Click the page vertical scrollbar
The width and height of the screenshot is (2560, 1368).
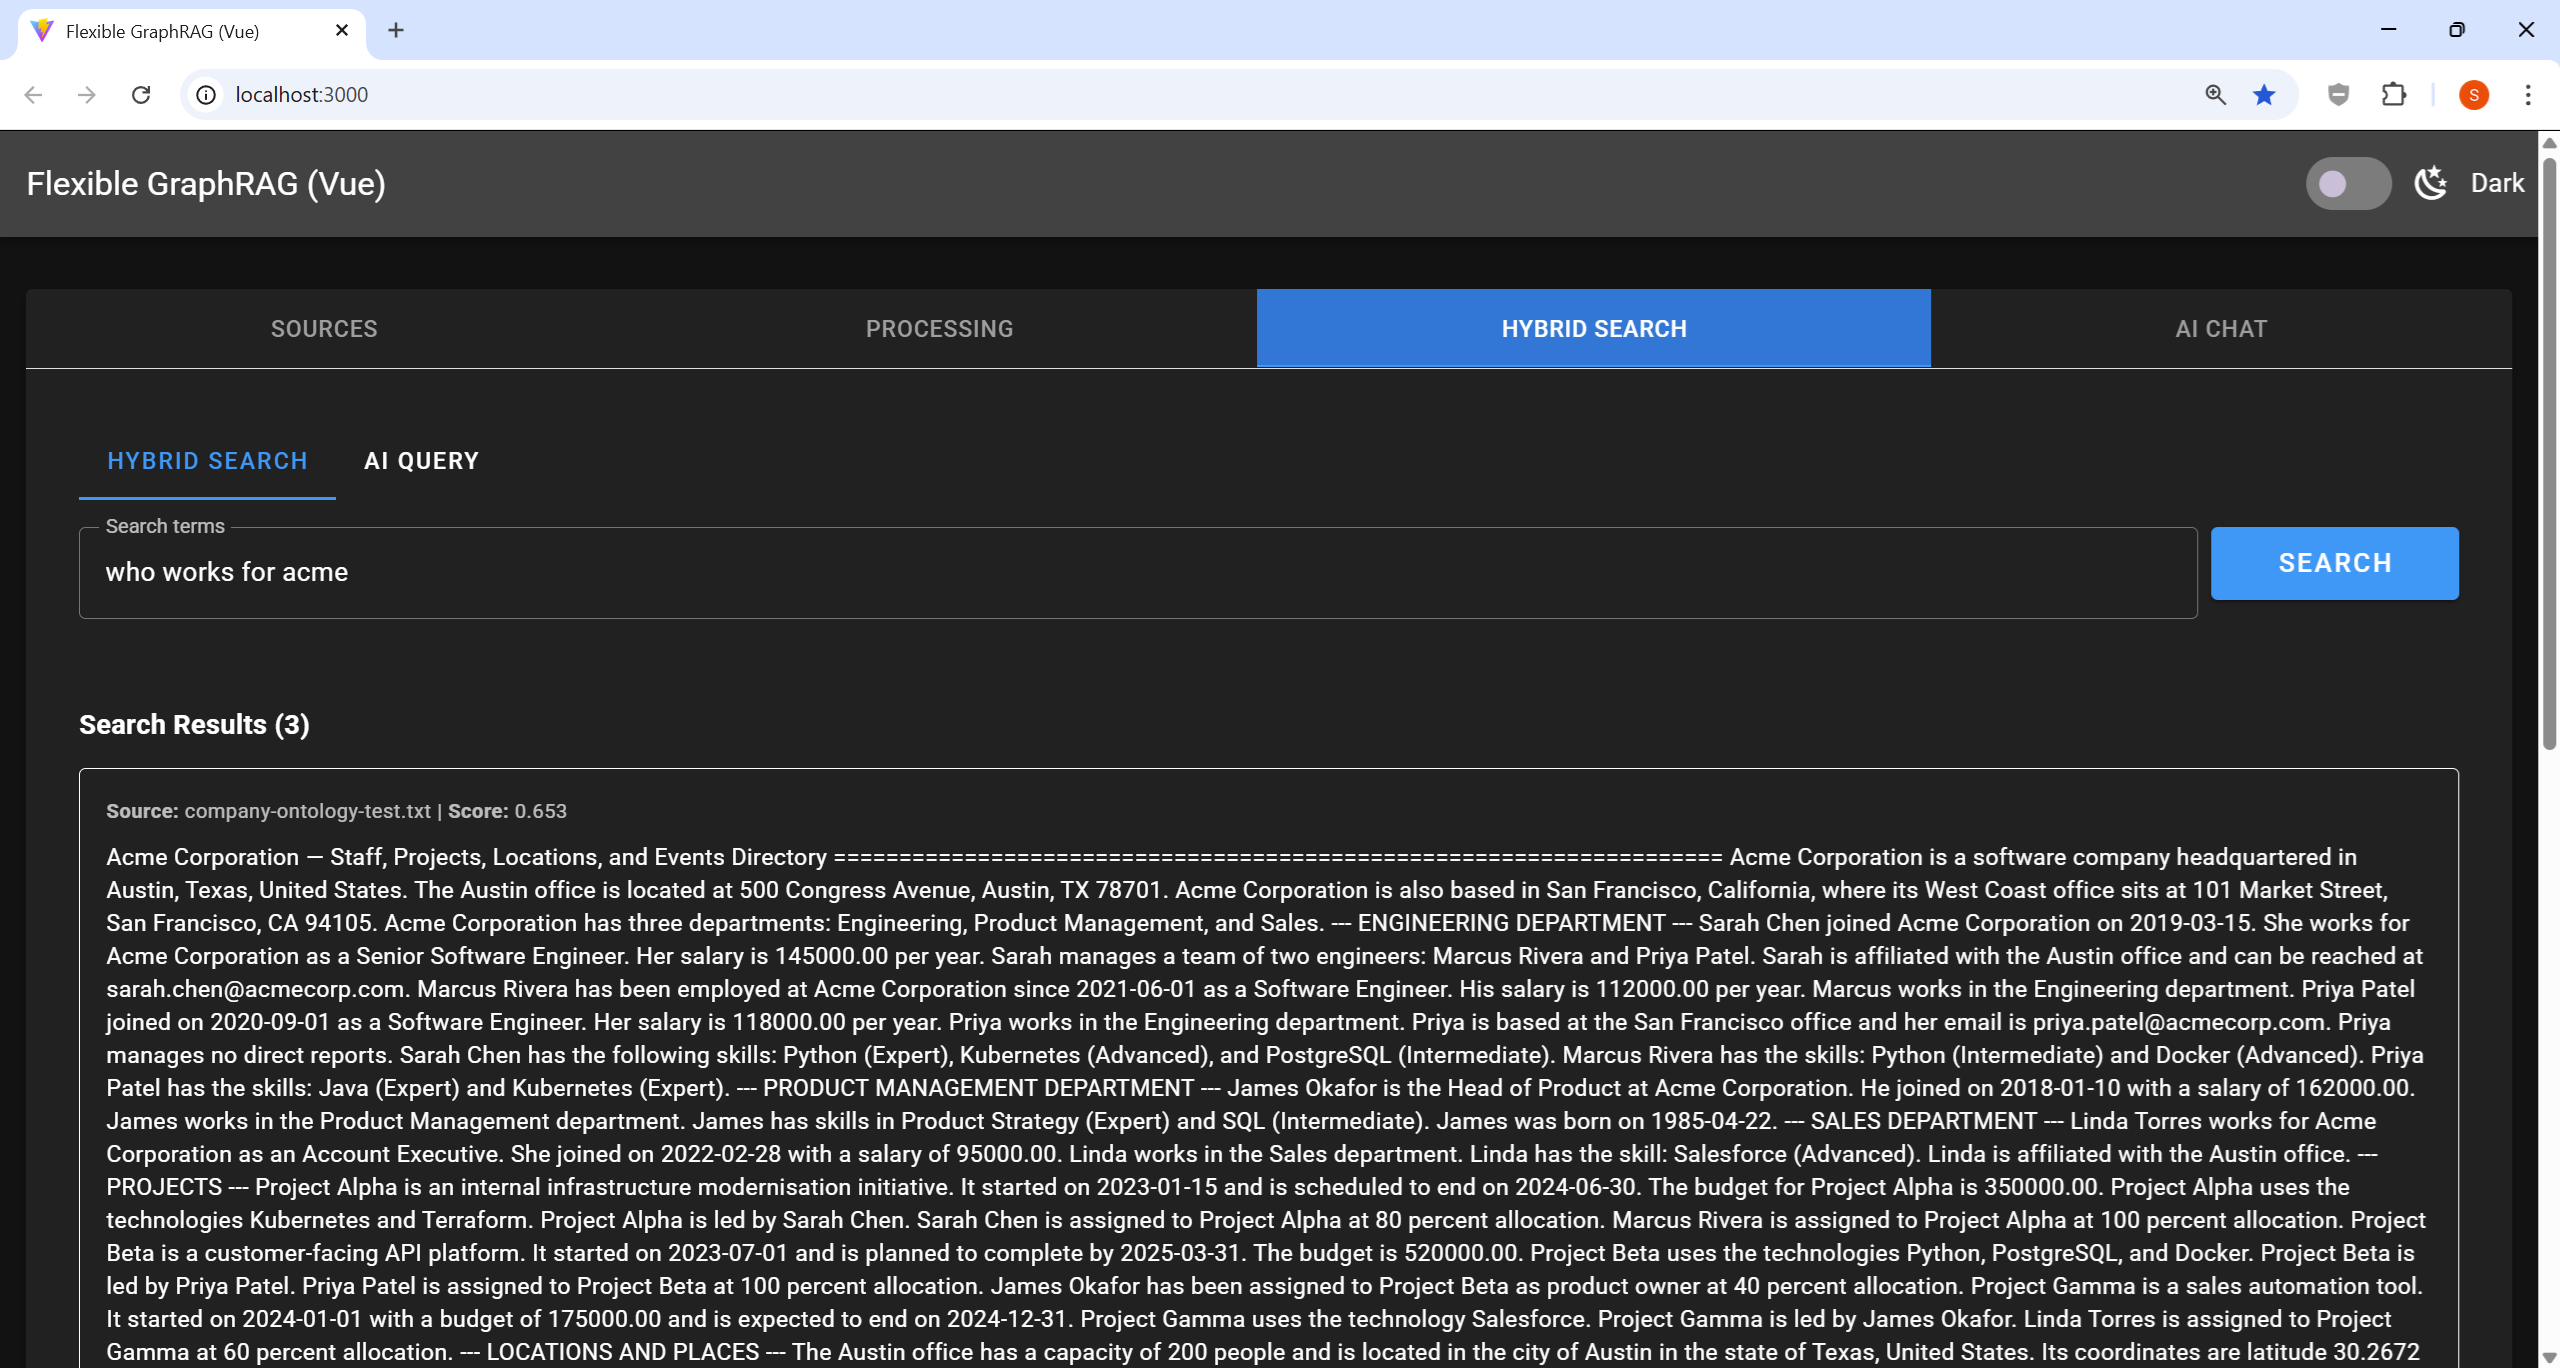click(2549, 450)
